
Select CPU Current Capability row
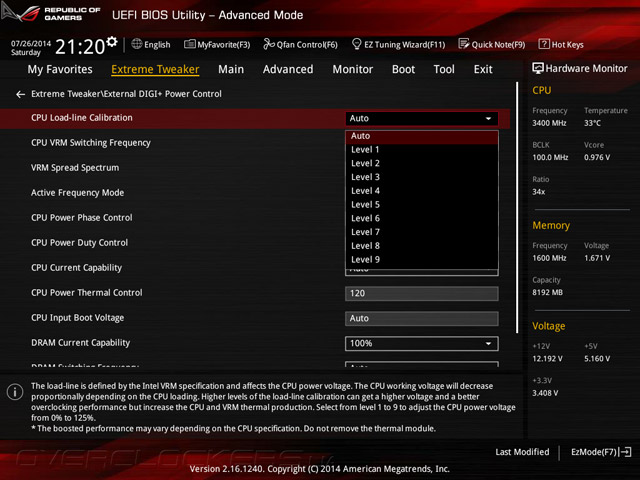point(76,268)
